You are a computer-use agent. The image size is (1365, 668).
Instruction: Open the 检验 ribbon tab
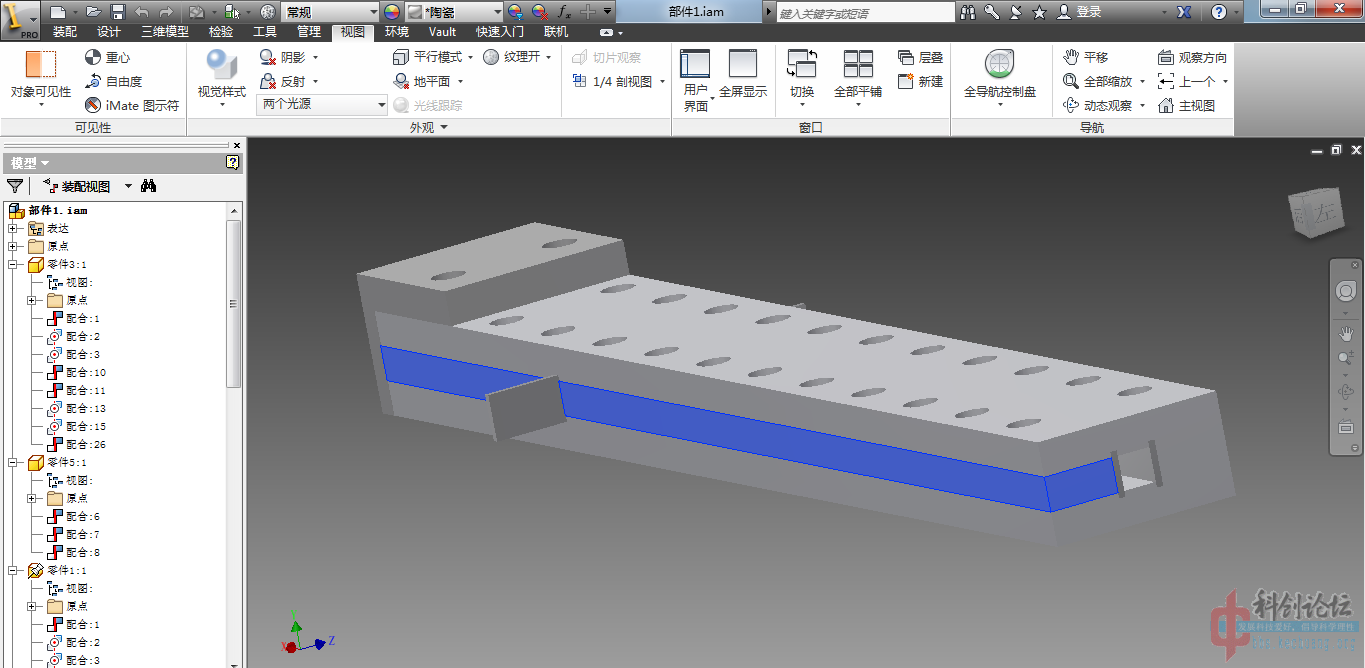pos(221,32)
